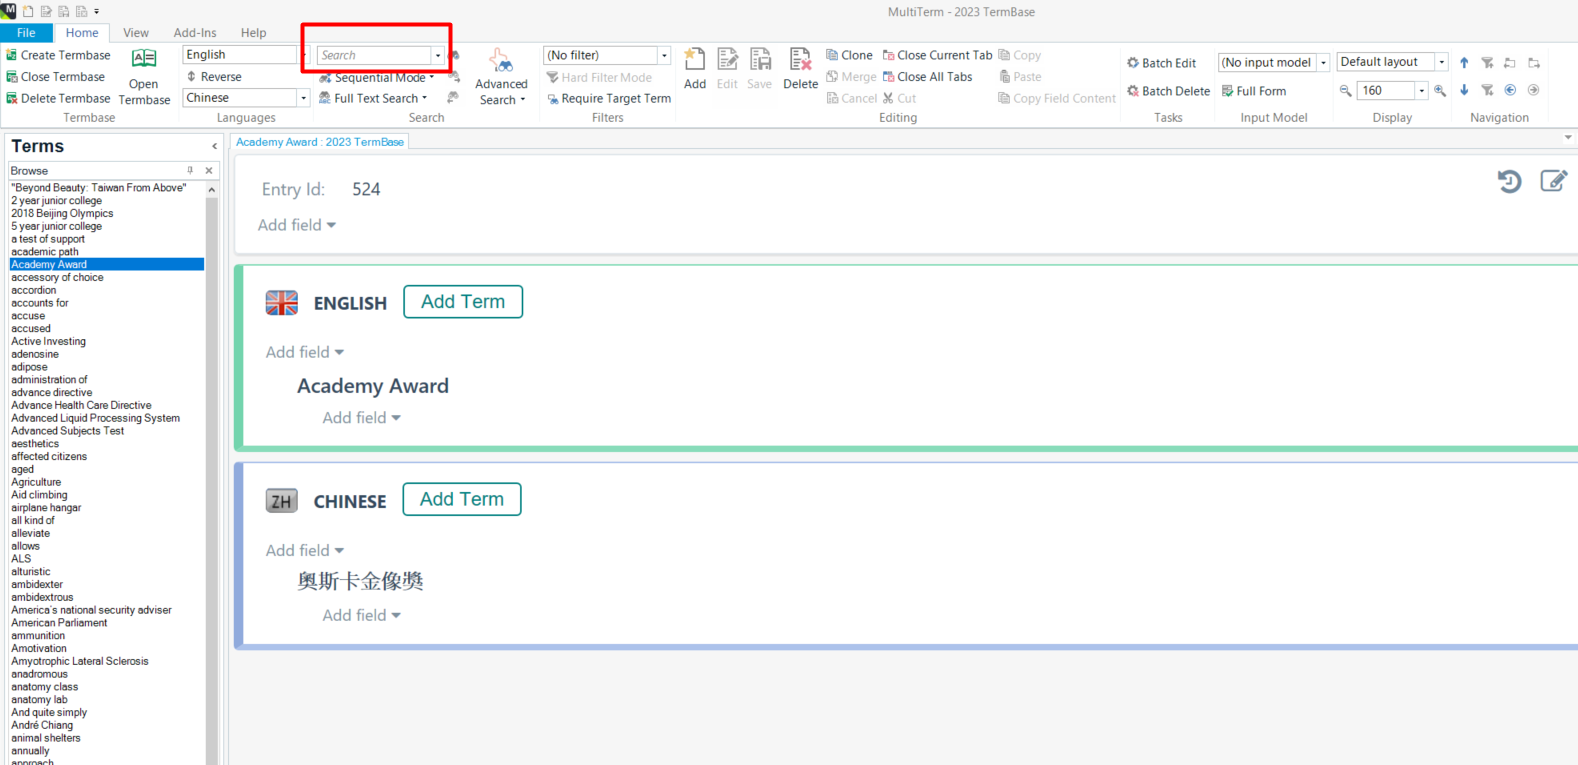This screenshot has height=765, width=1578.
Task: Click into the Search input field
Action: (x=374, y=55)
